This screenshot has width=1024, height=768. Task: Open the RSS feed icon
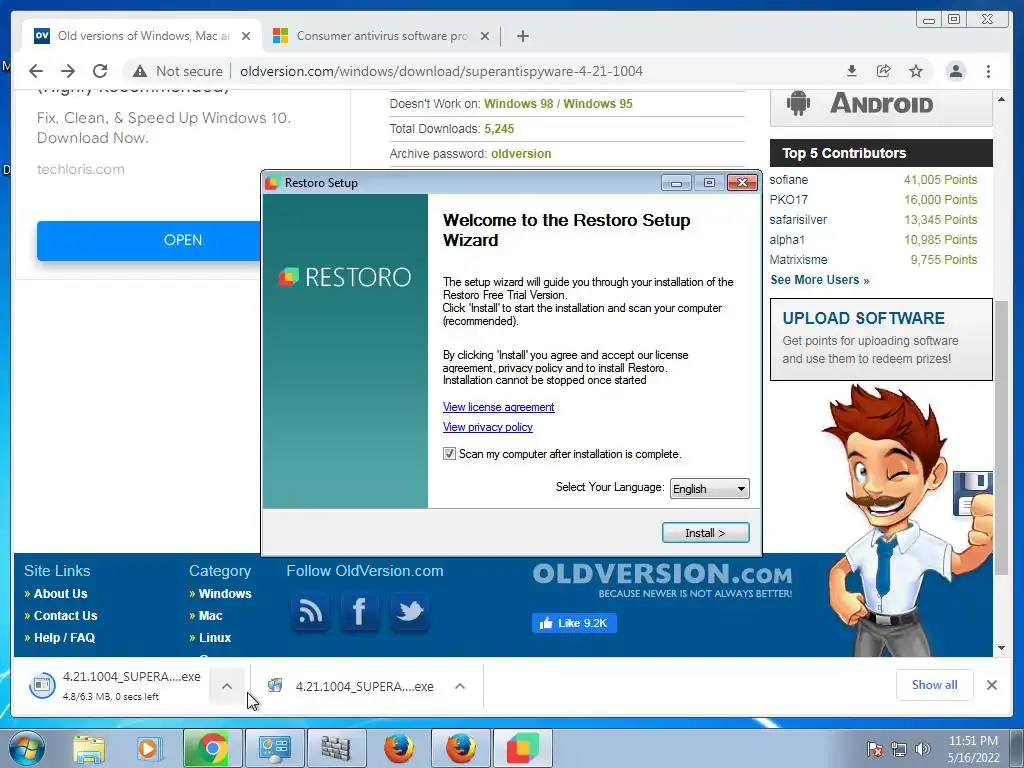pos(310,612)
